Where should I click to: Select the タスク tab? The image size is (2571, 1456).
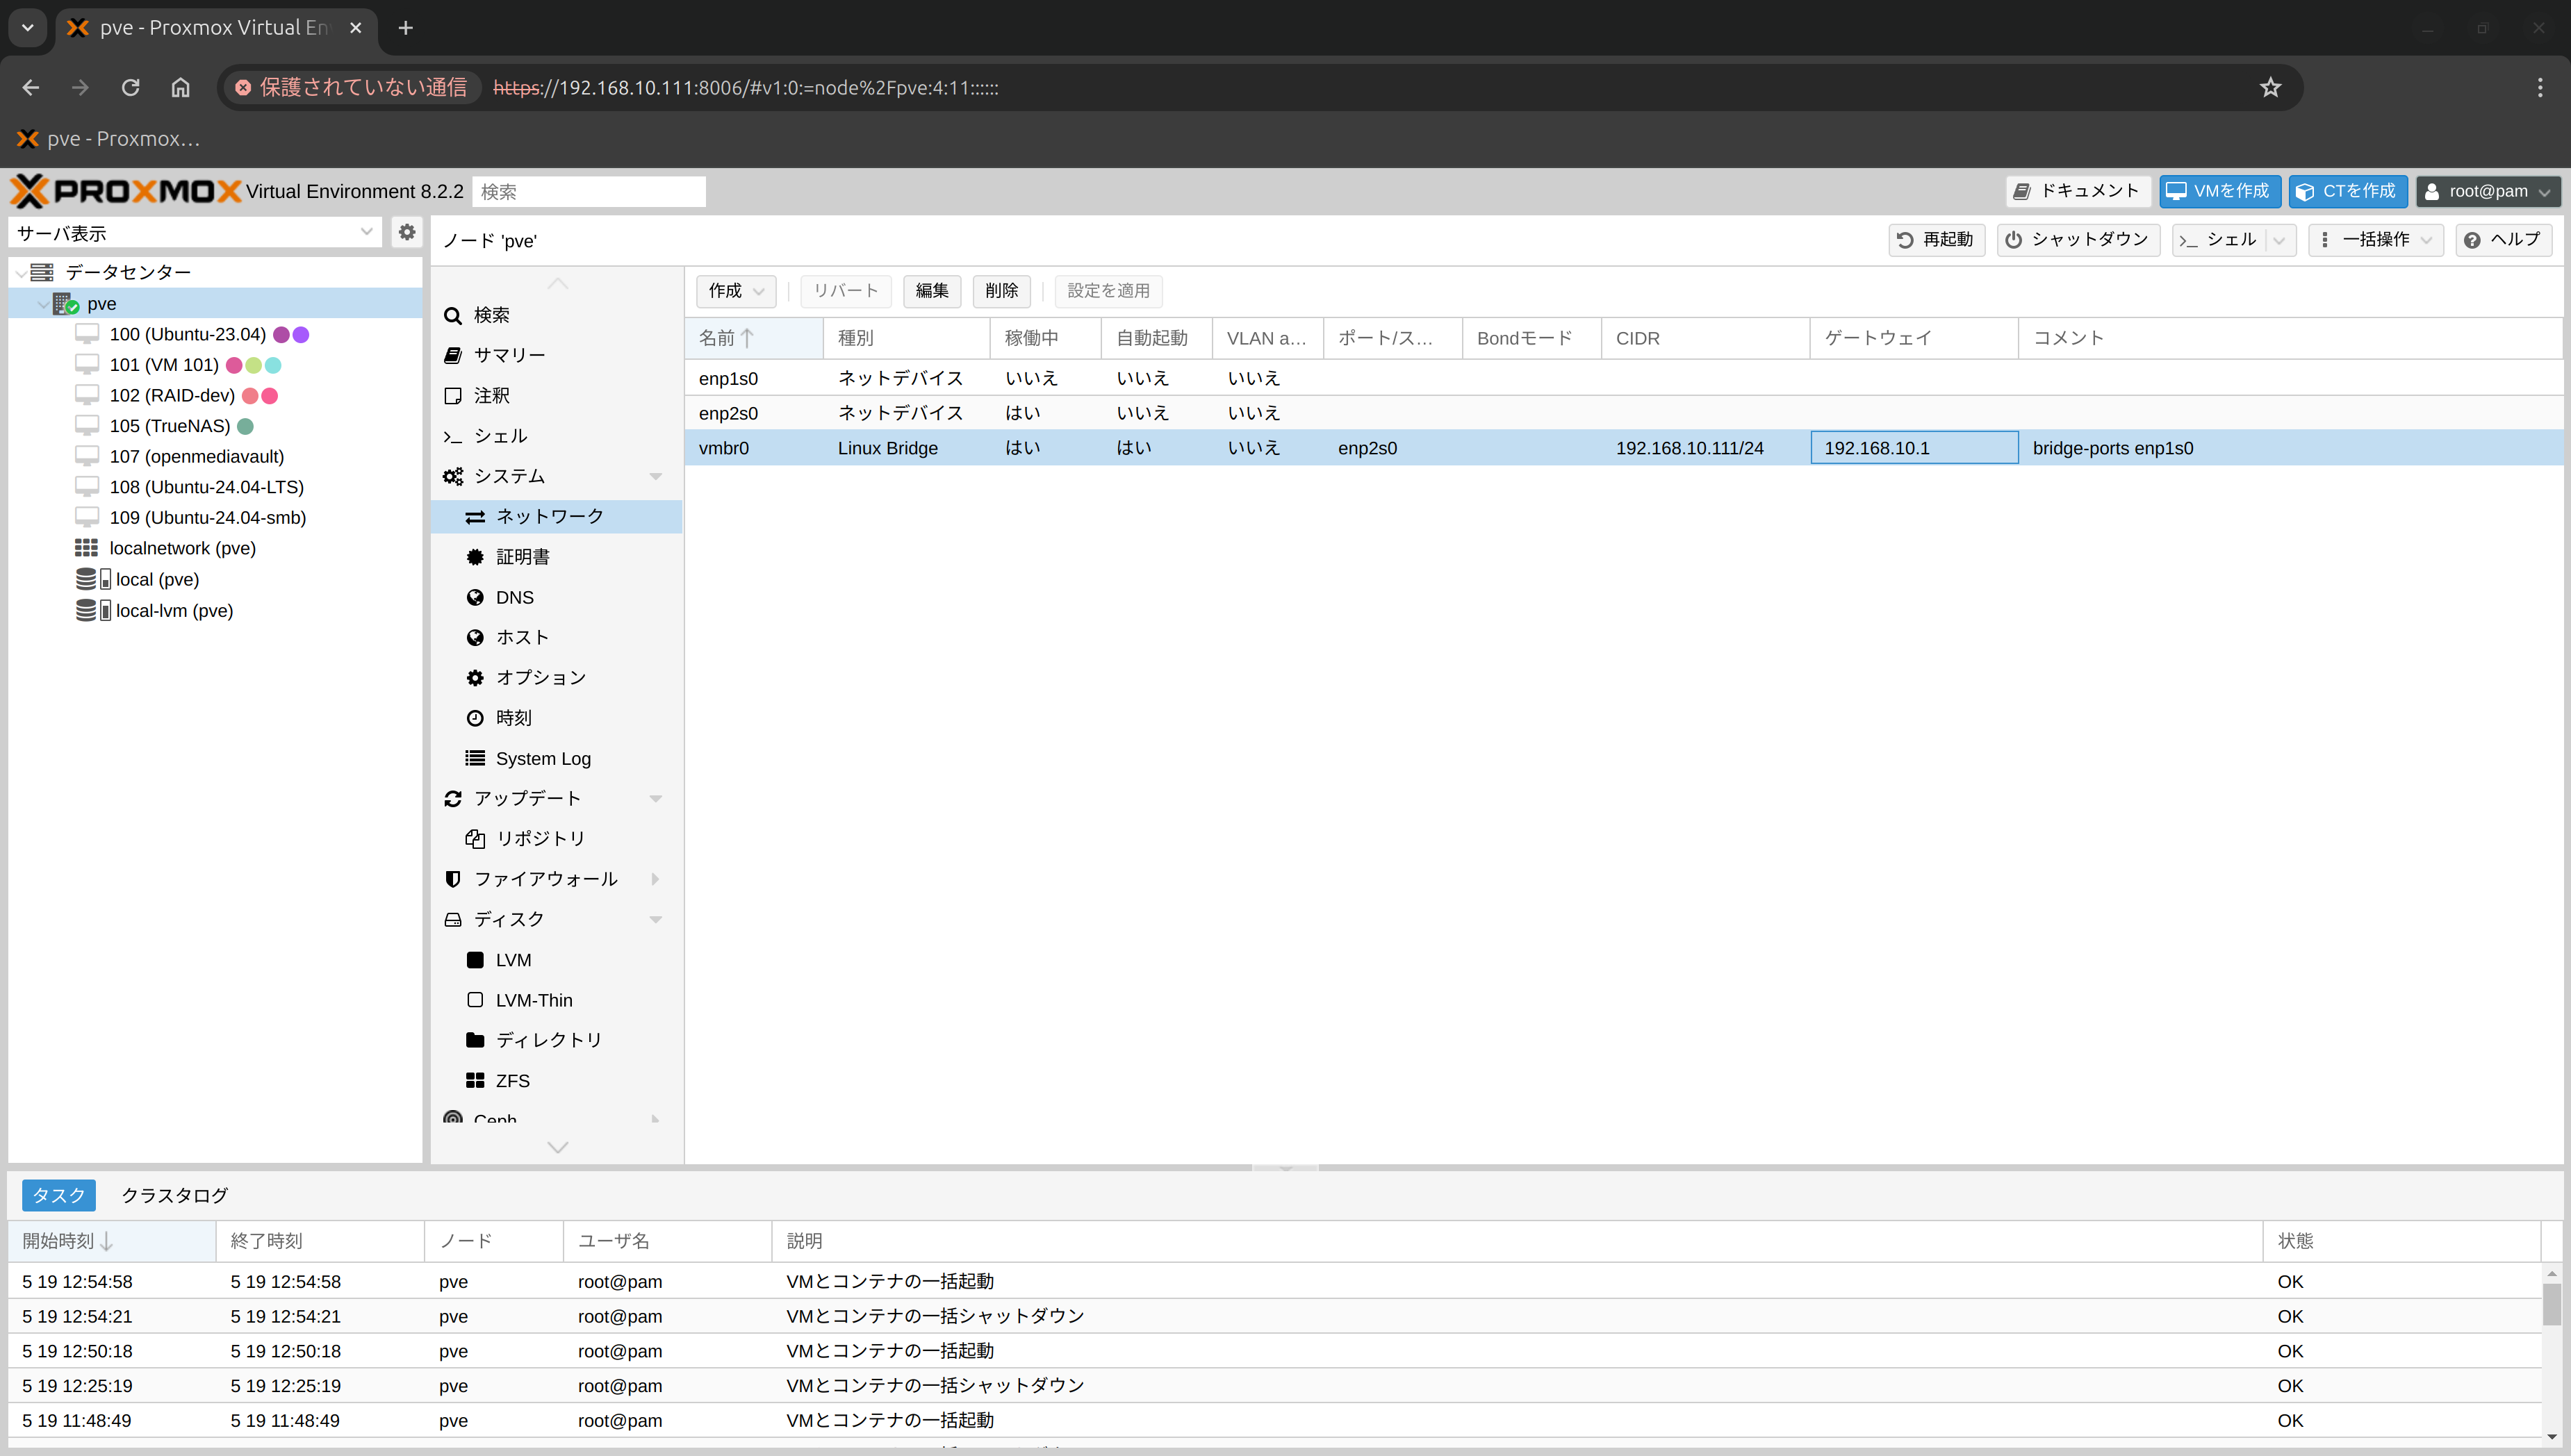(x=59, y=1195)
